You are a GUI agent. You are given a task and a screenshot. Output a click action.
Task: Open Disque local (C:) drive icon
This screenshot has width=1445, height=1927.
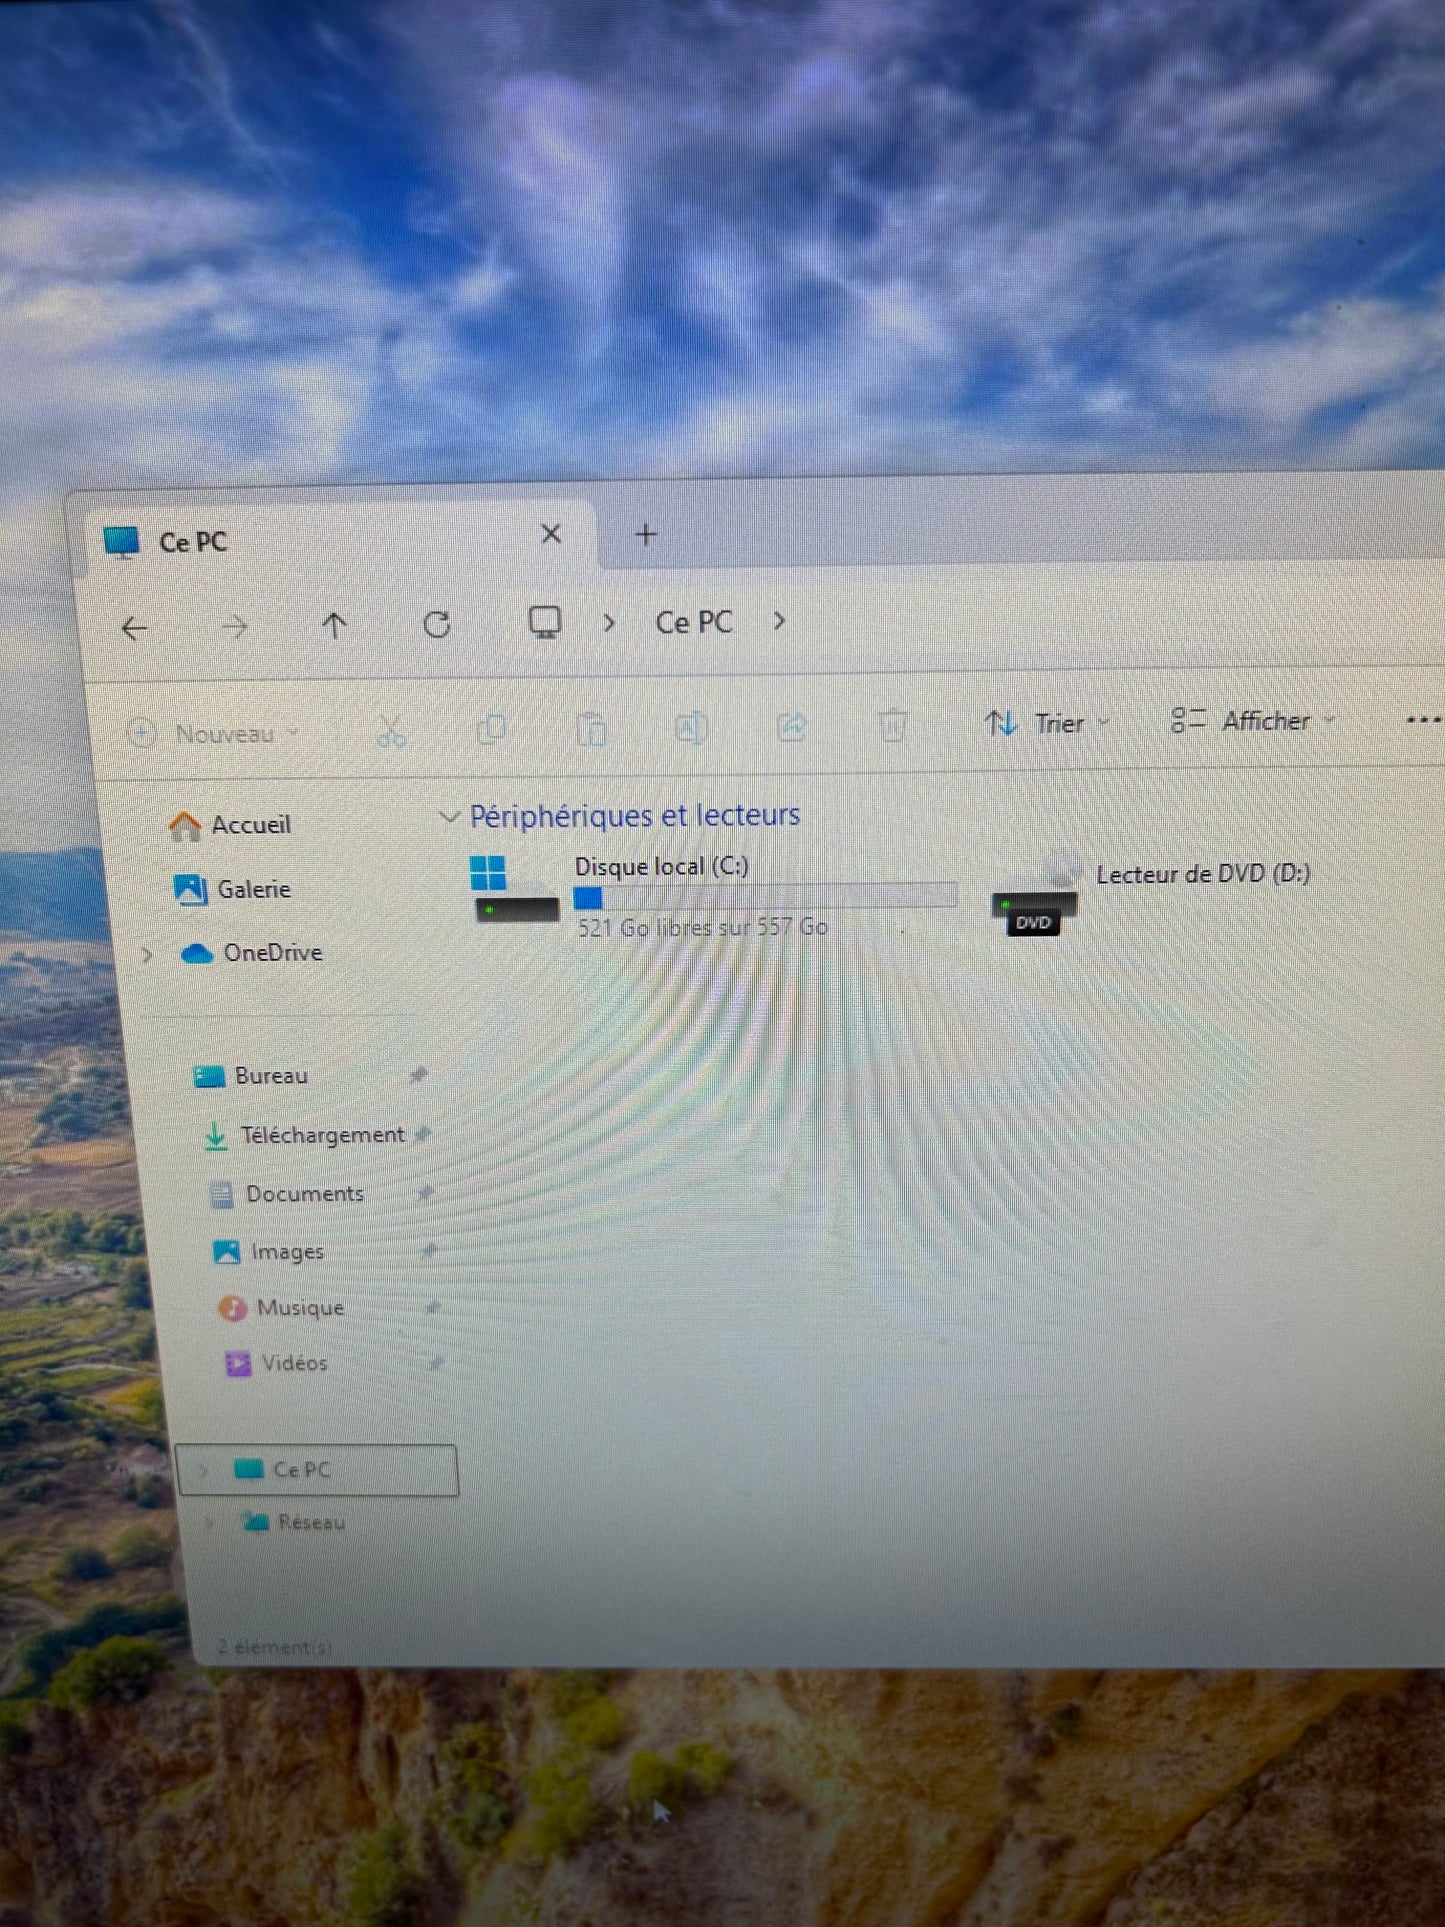tap(512, 891)
